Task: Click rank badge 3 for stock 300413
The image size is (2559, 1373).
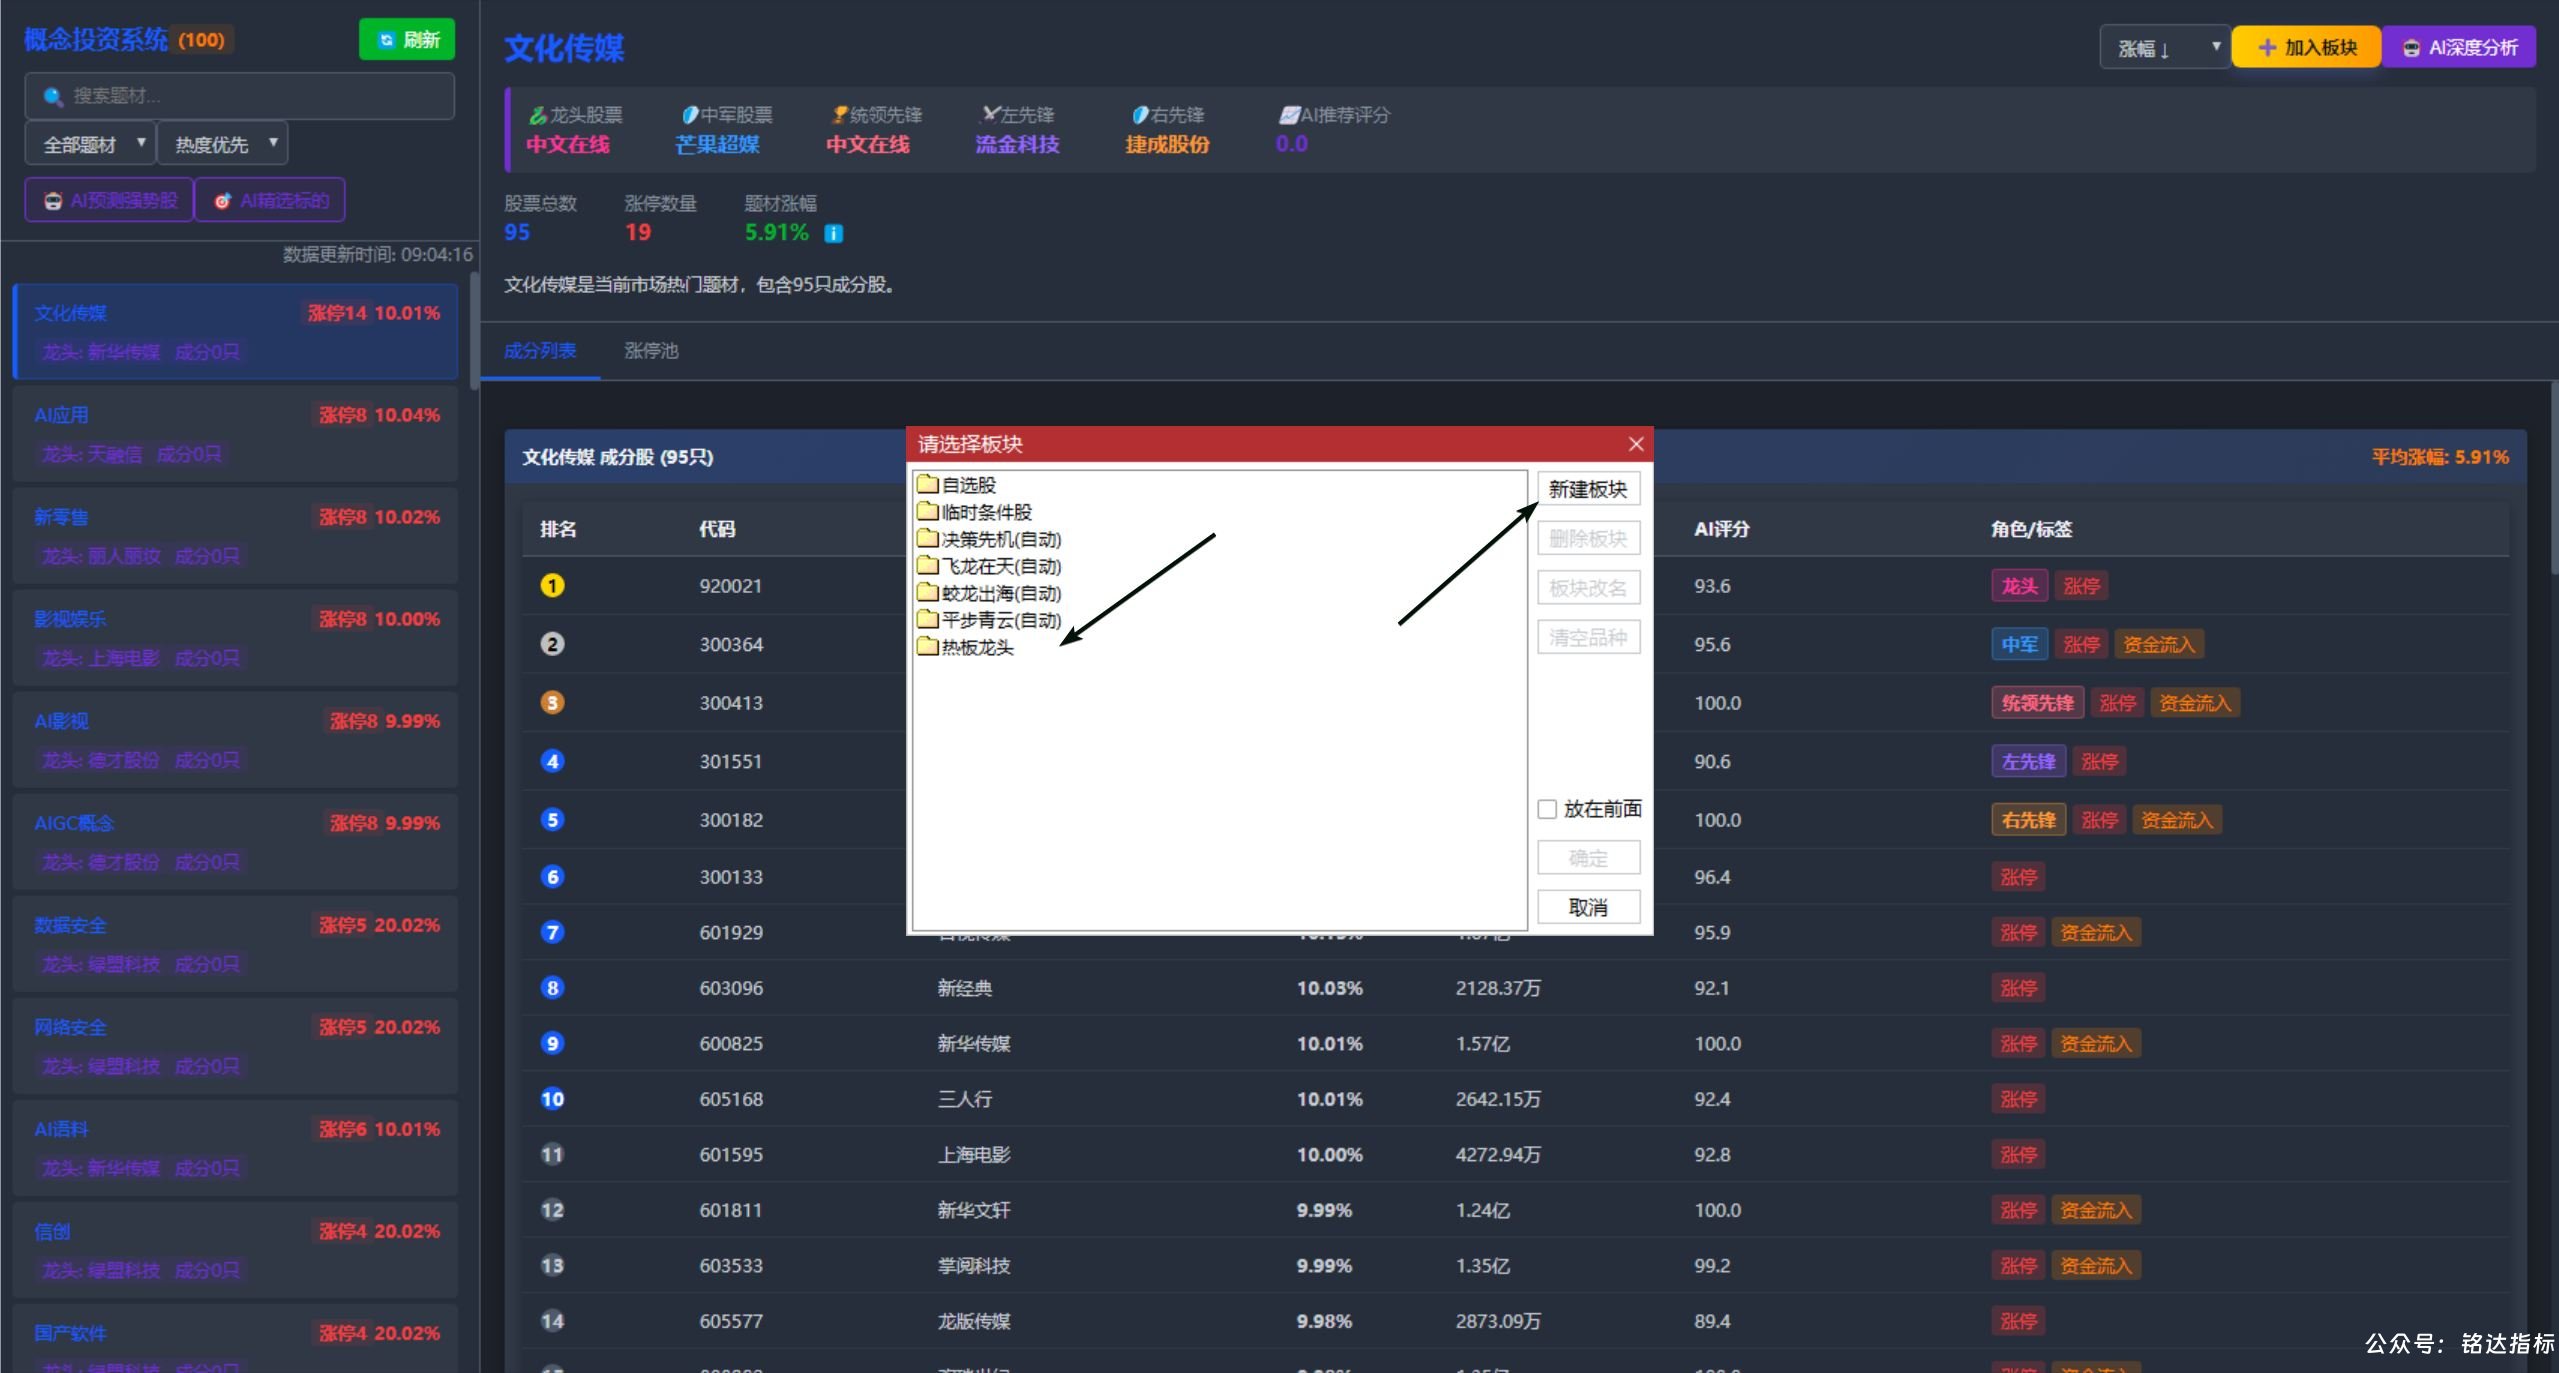Action: click(552, 703)
